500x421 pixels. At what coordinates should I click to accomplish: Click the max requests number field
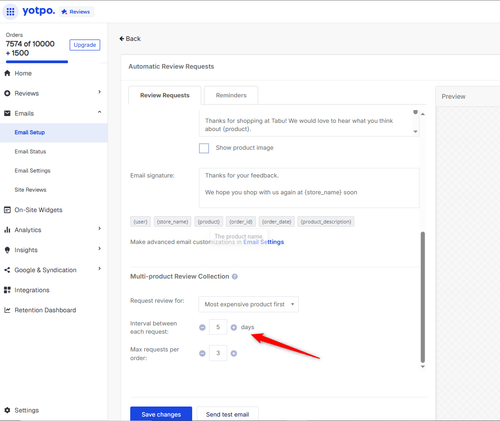(218, 353)
